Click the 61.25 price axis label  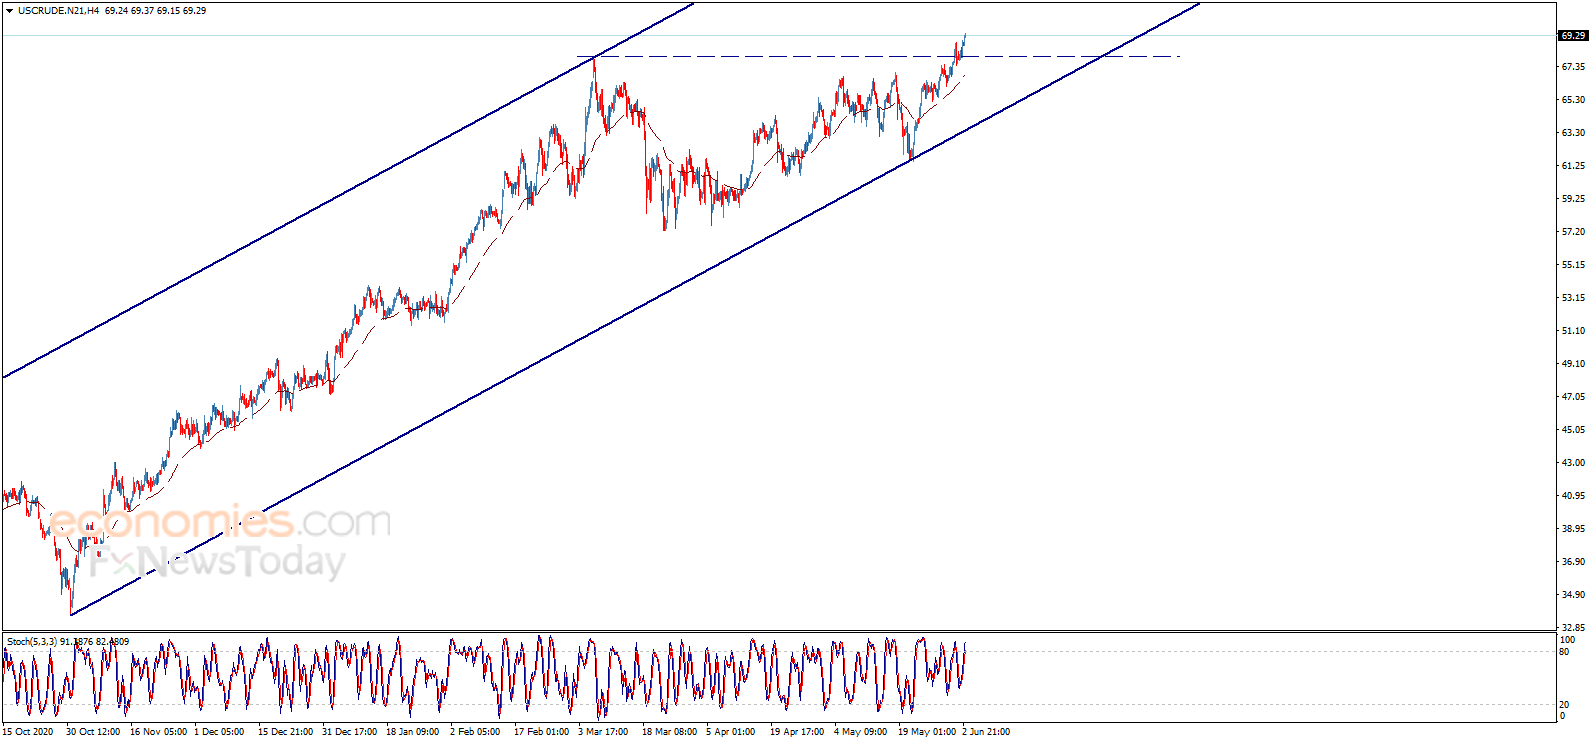1573,166
